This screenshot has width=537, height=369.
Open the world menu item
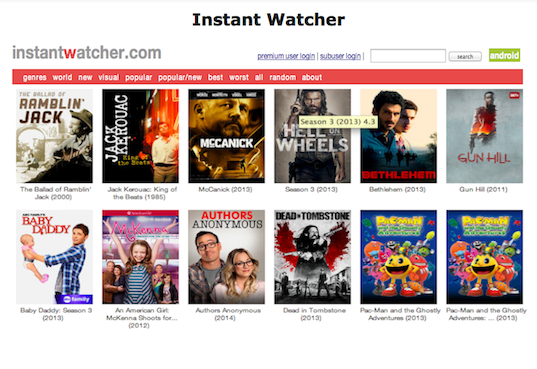(x=62, y=77)
